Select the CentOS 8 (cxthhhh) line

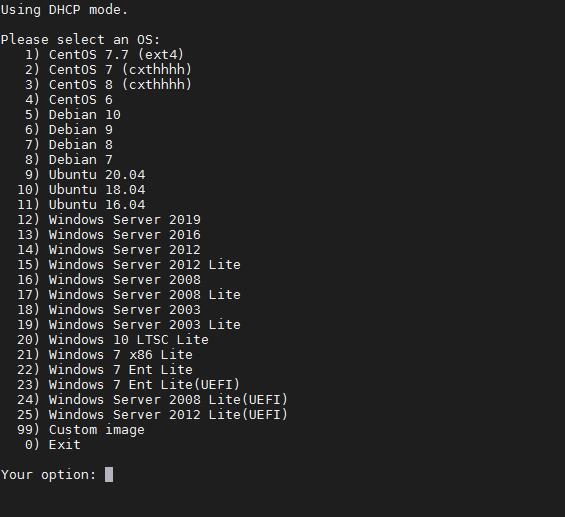(108, 85)
